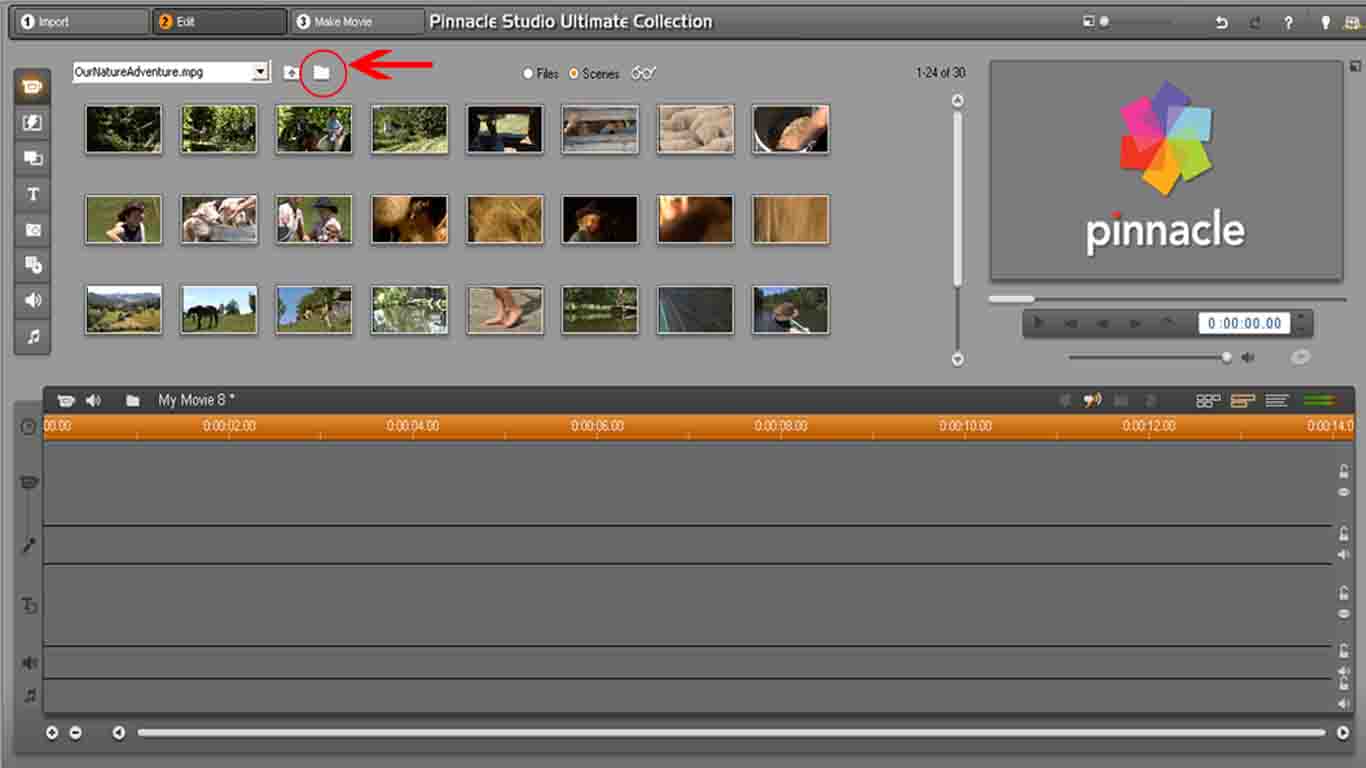Switch the movie window to Storyboard view

(x=1208, y=401)
